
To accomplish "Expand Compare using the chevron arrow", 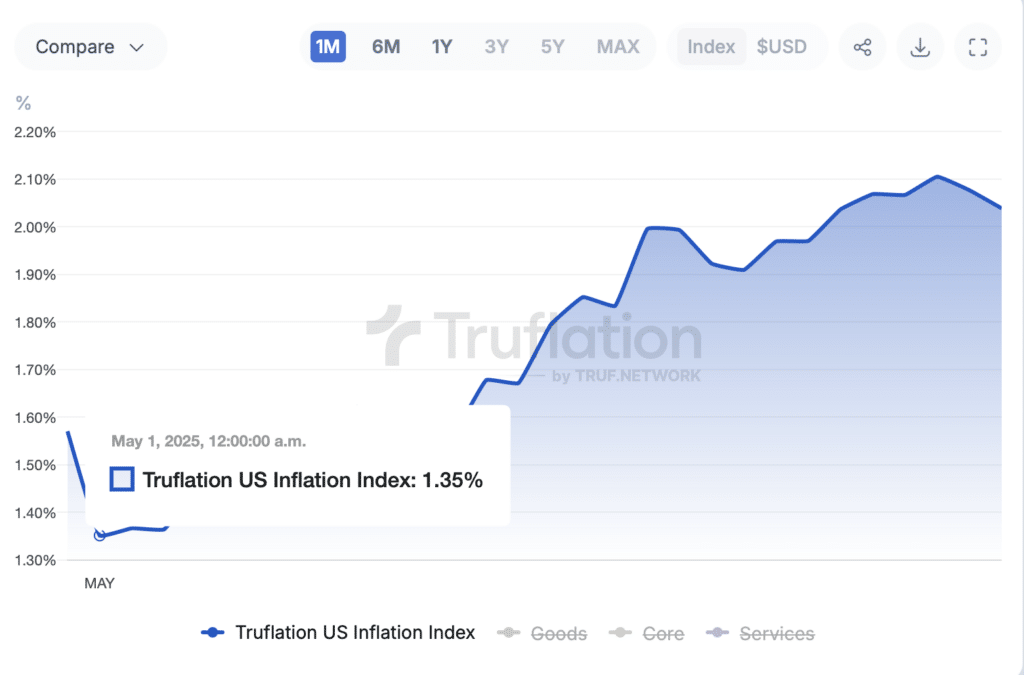I will coord(137,47).
